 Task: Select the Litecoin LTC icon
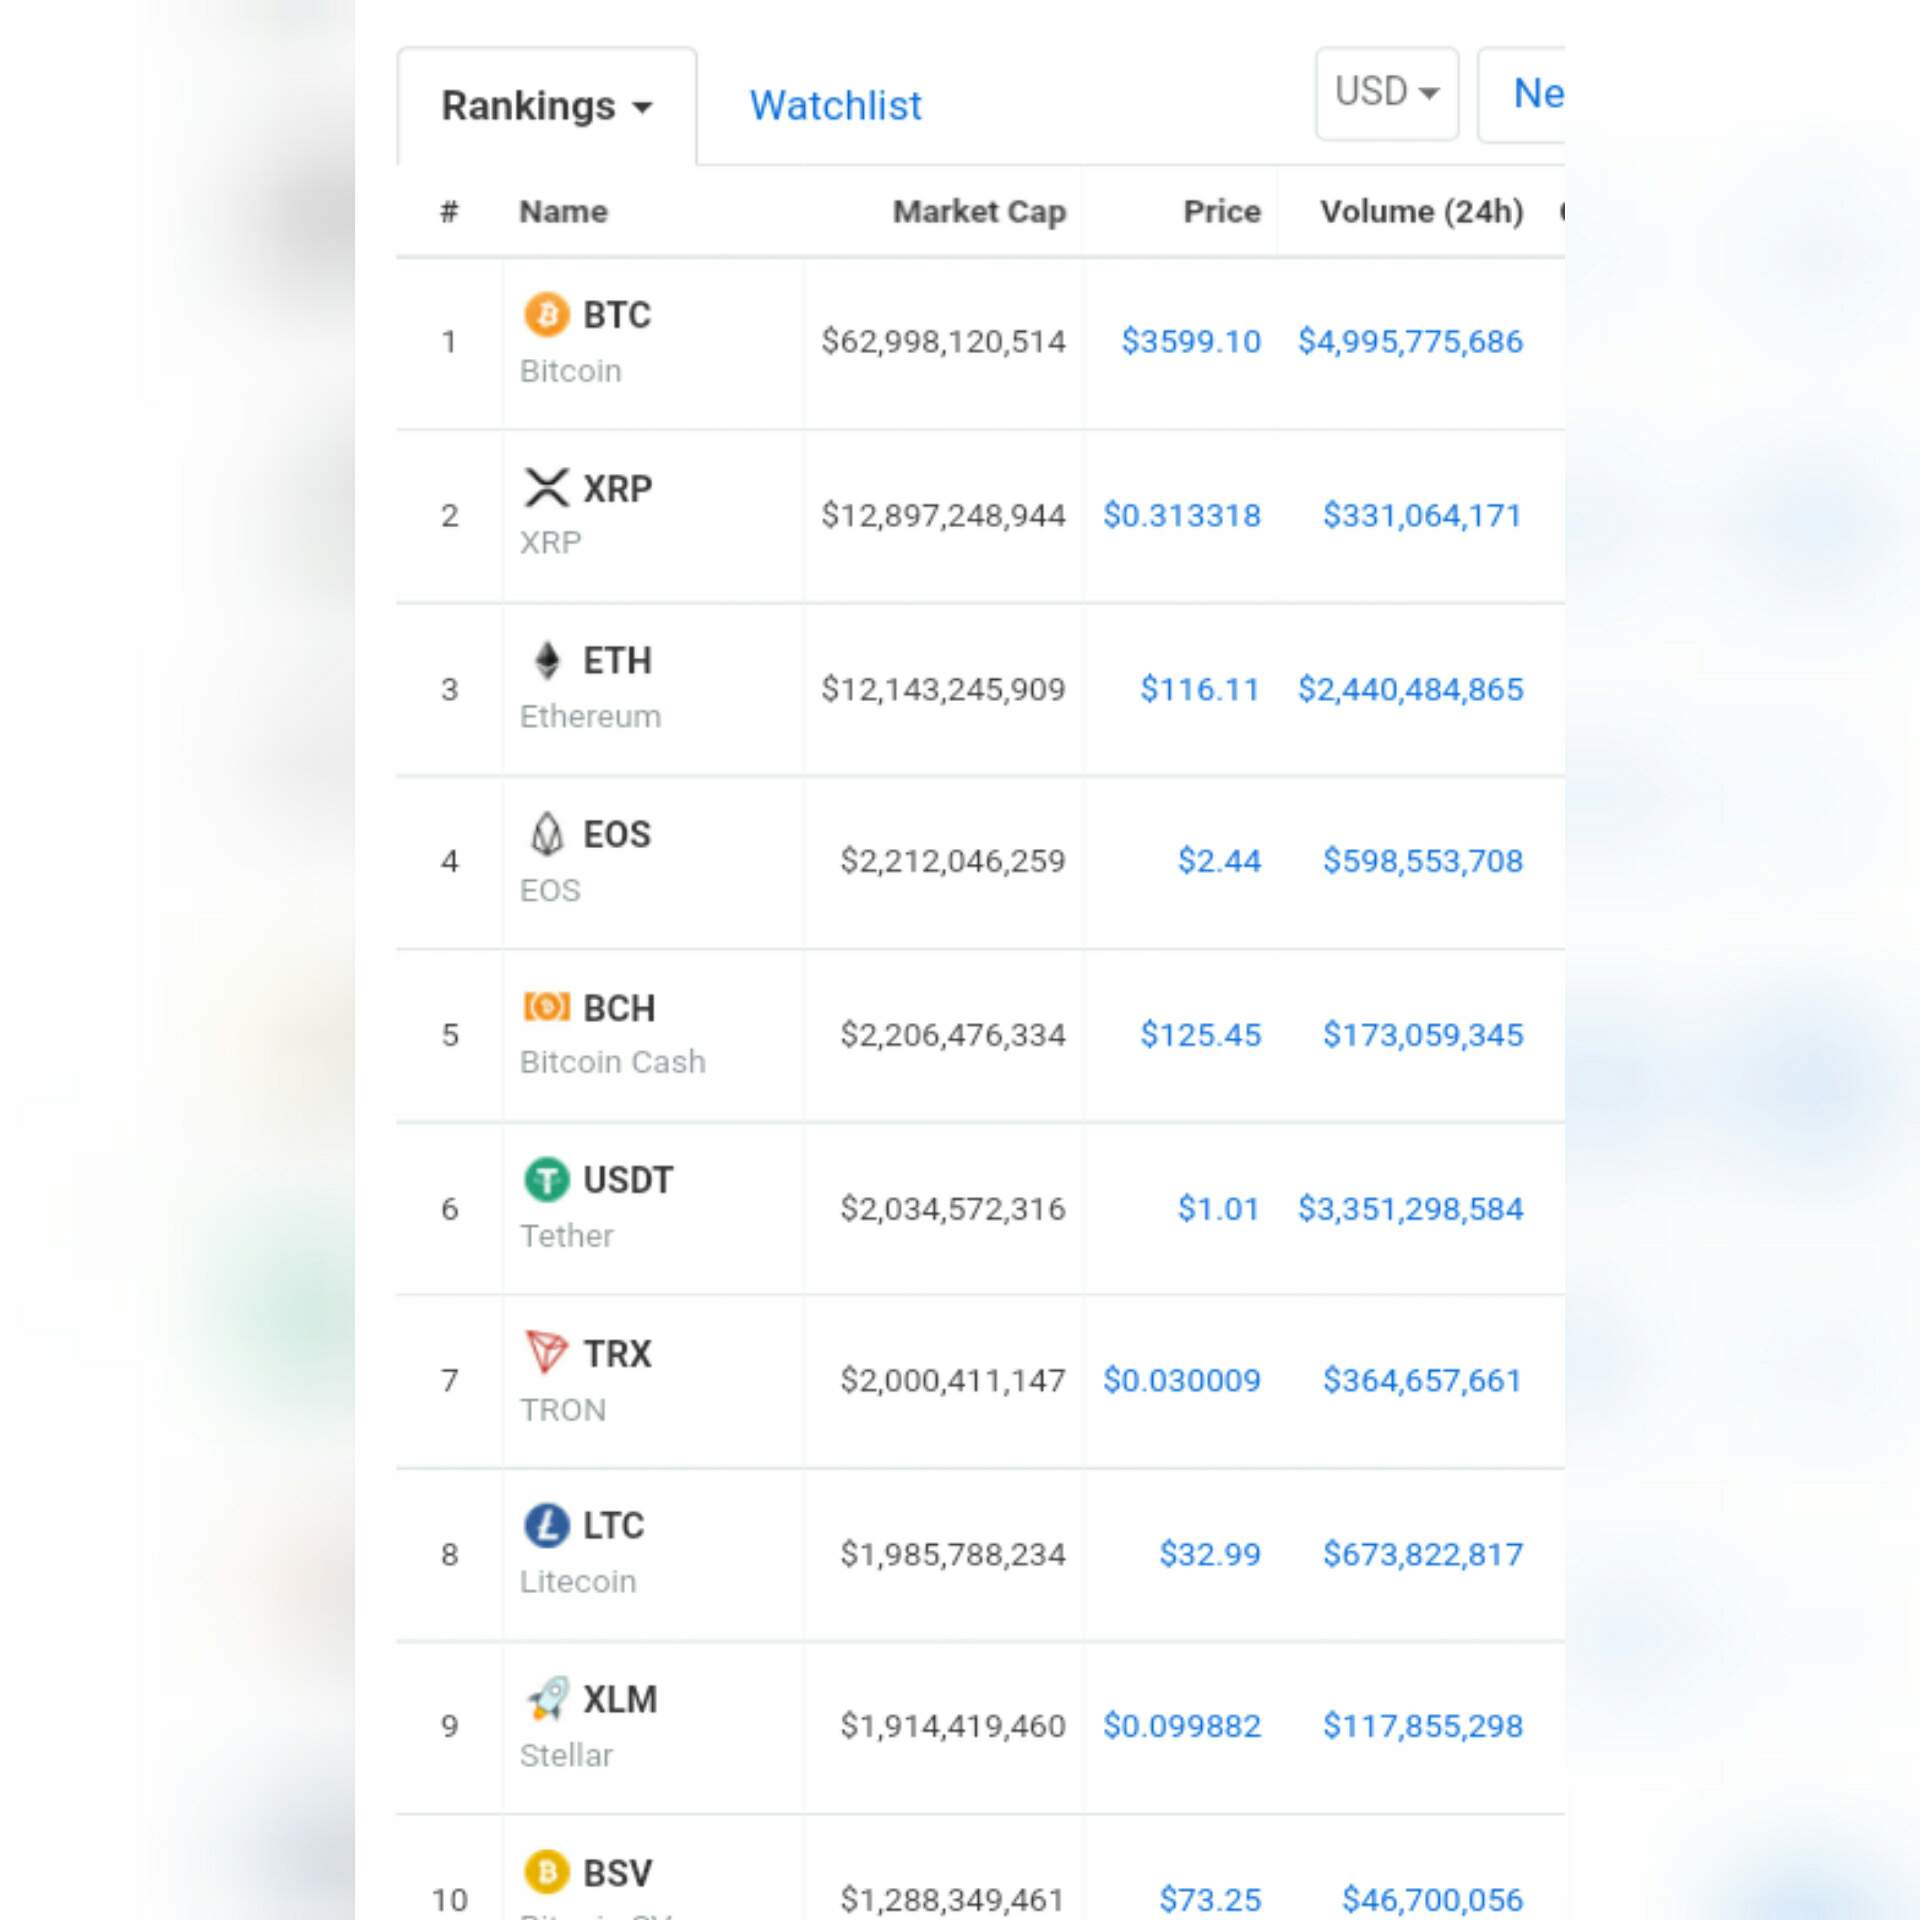[545, 1527]
